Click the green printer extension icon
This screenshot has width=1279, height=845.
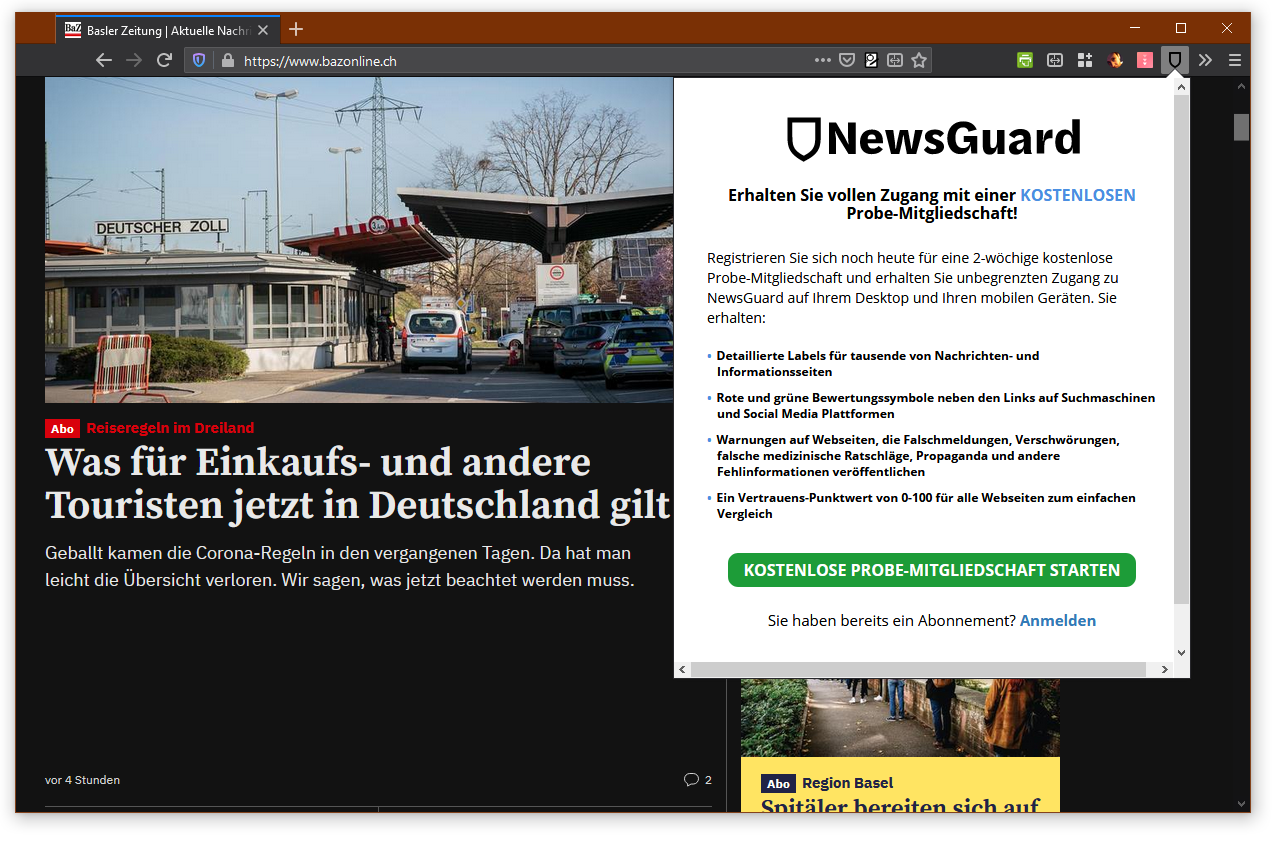click(x=1025, y=60)
